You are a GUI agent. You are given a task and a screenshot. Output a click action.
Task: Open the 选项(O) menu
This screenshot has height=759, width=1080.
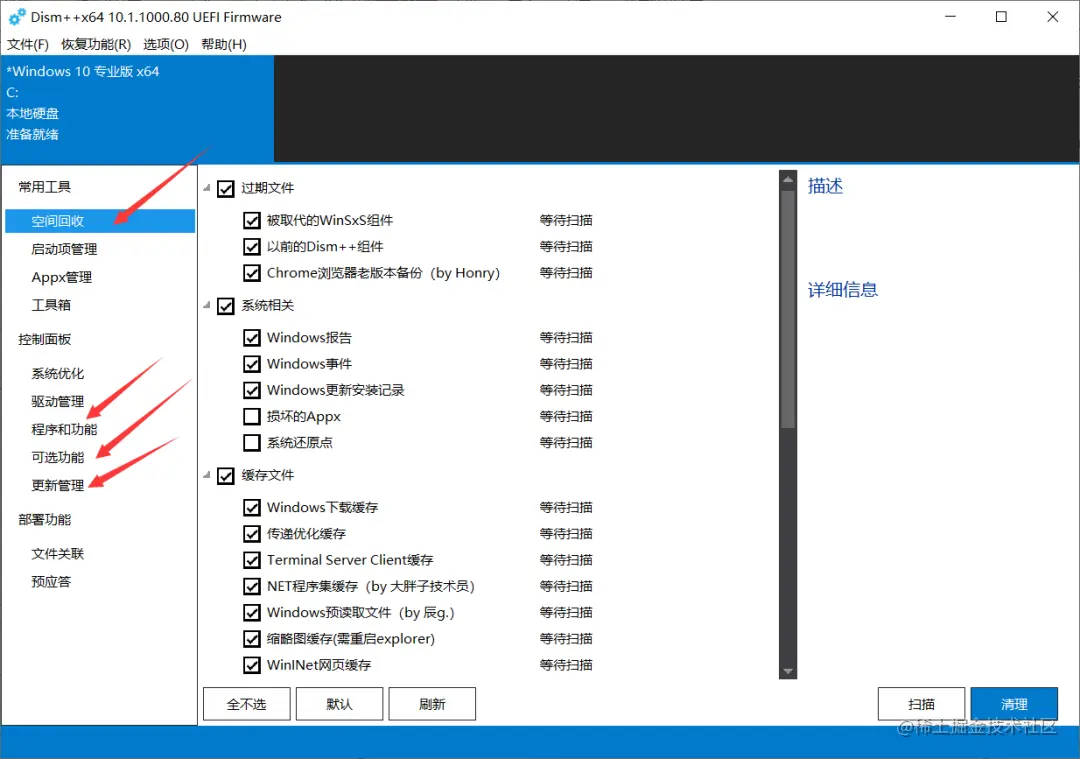point(166,44)
